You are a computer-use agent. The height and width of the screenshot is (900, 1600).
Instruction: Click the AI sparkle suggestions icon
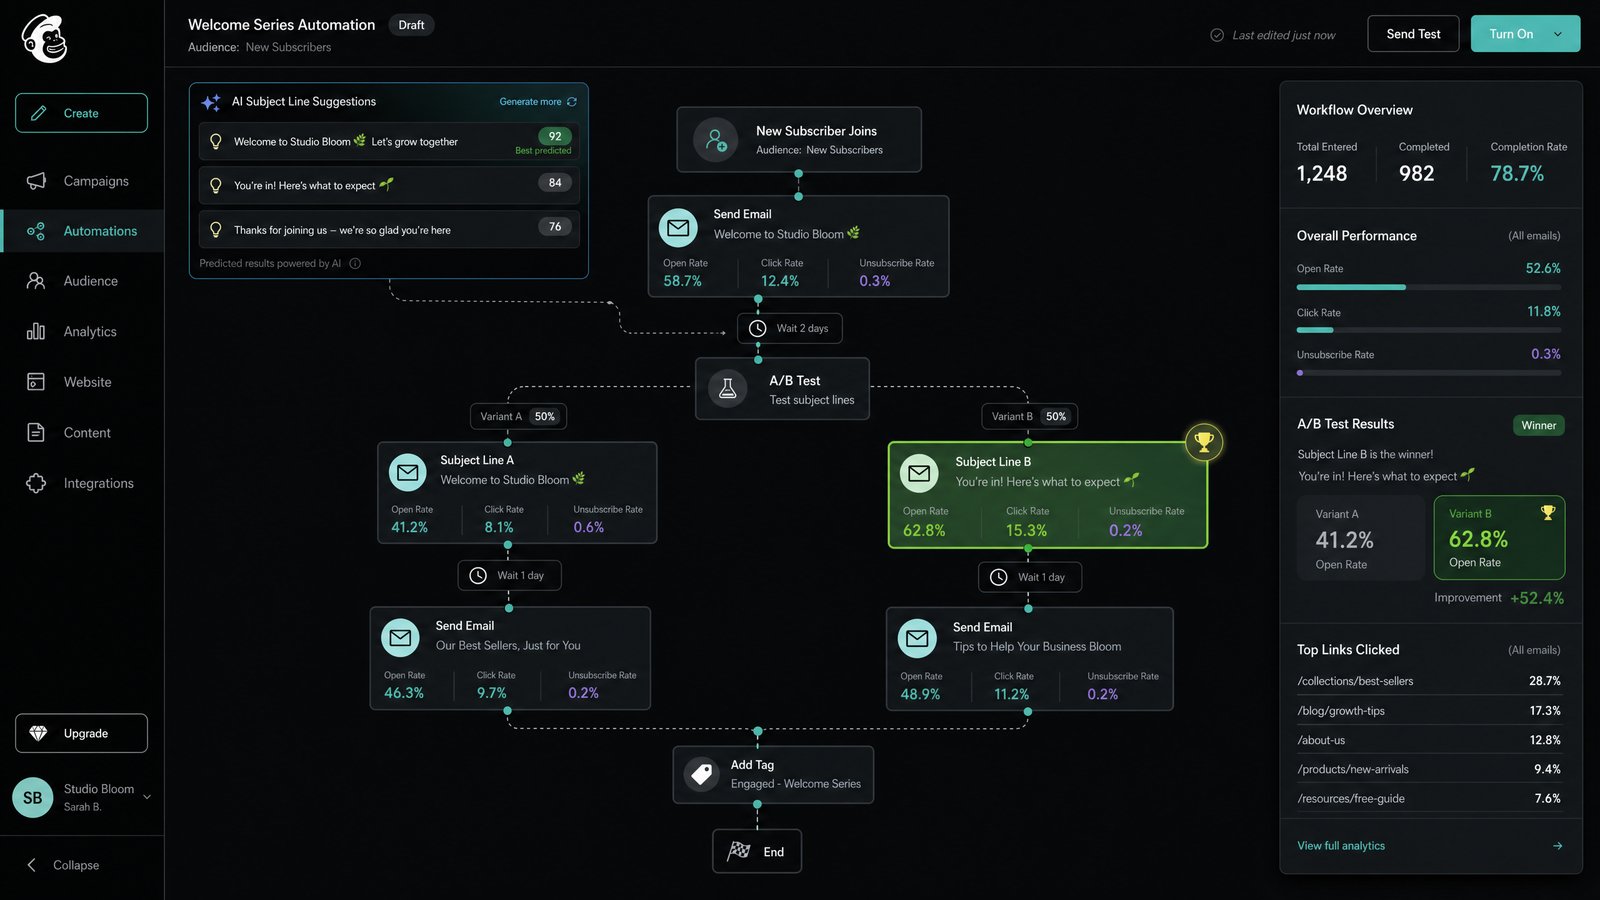(211, 102)
